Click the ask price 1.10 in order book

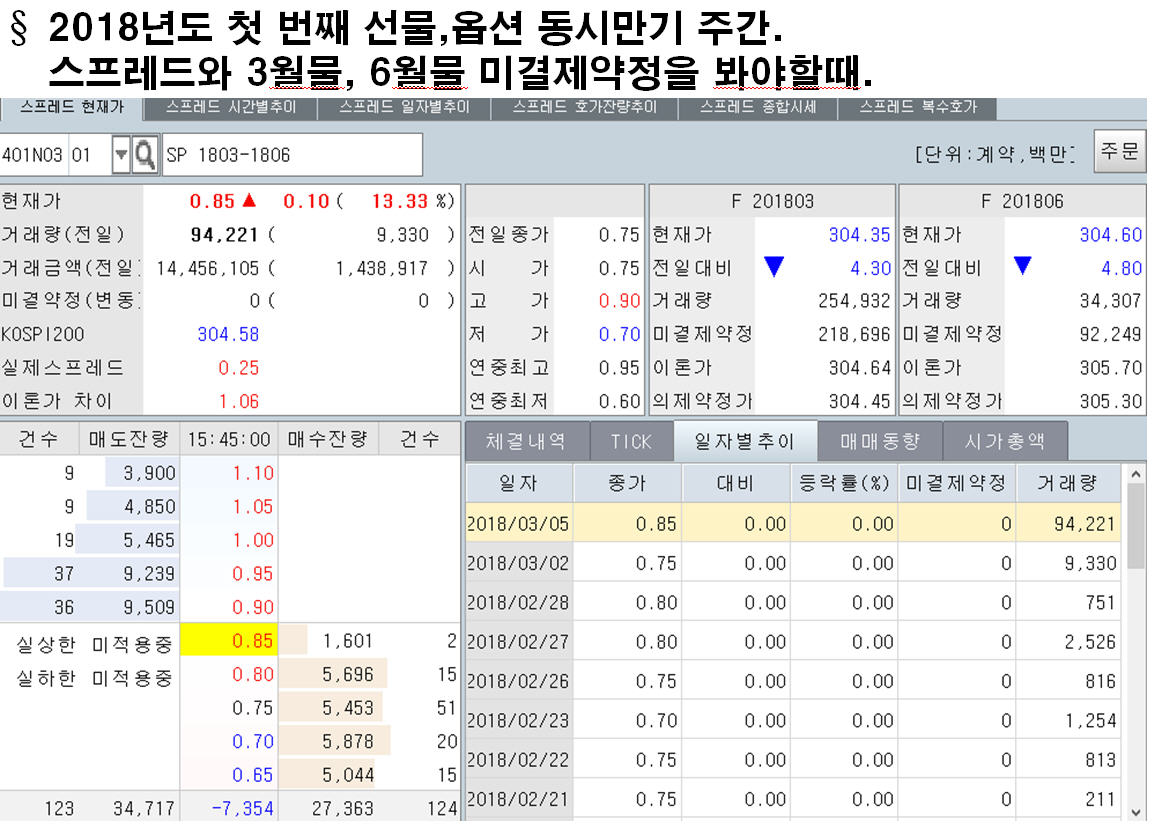coord(230,472)
